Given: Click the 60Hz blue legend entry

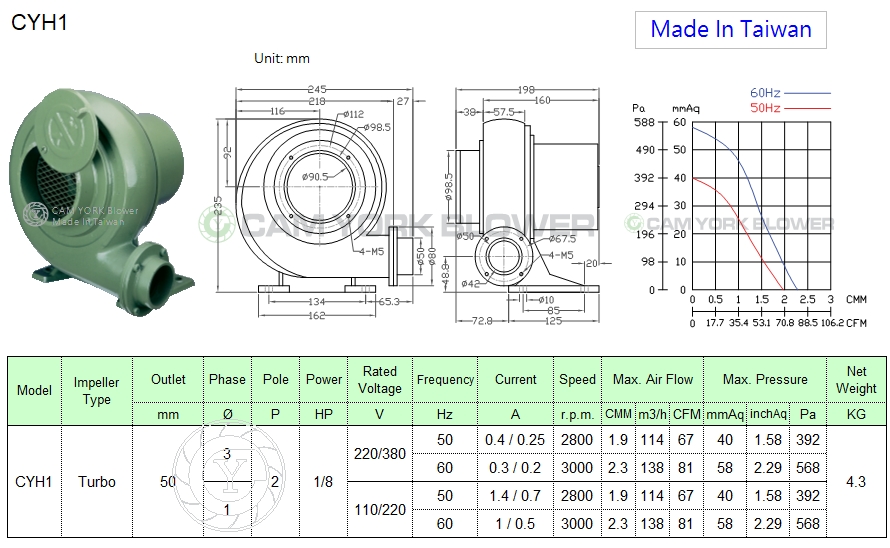Looking at the screenshot, I should (790, 93).
